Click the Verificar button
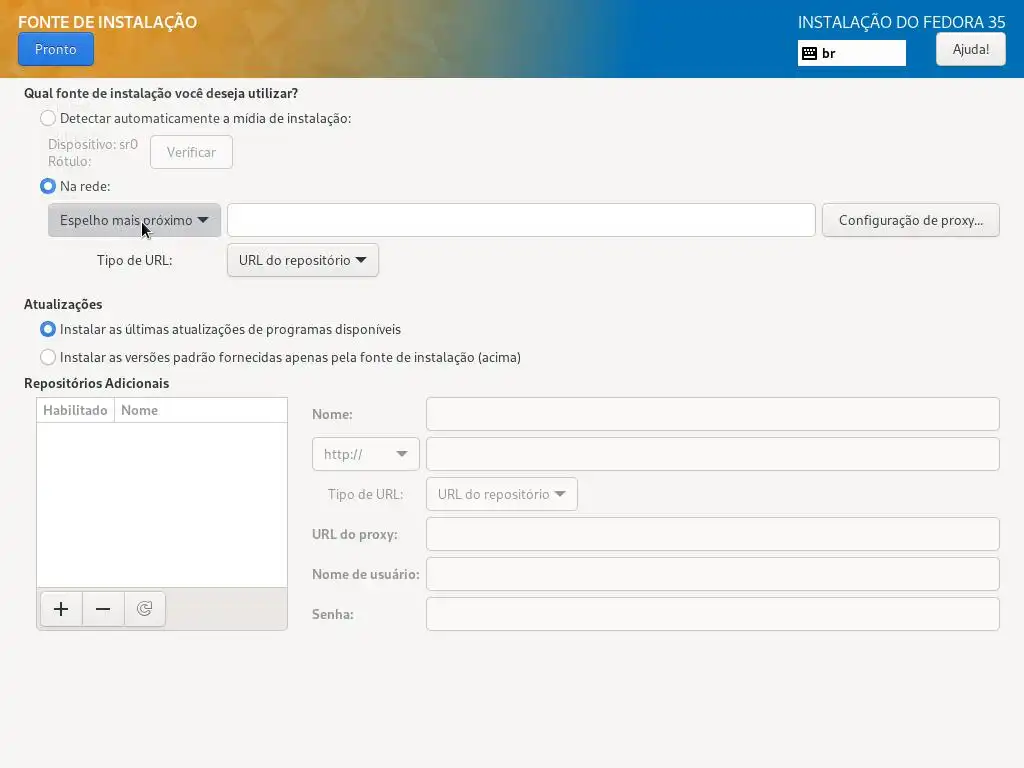The width and height of the screenshot is (1024, 768). [x=191, y=152]
